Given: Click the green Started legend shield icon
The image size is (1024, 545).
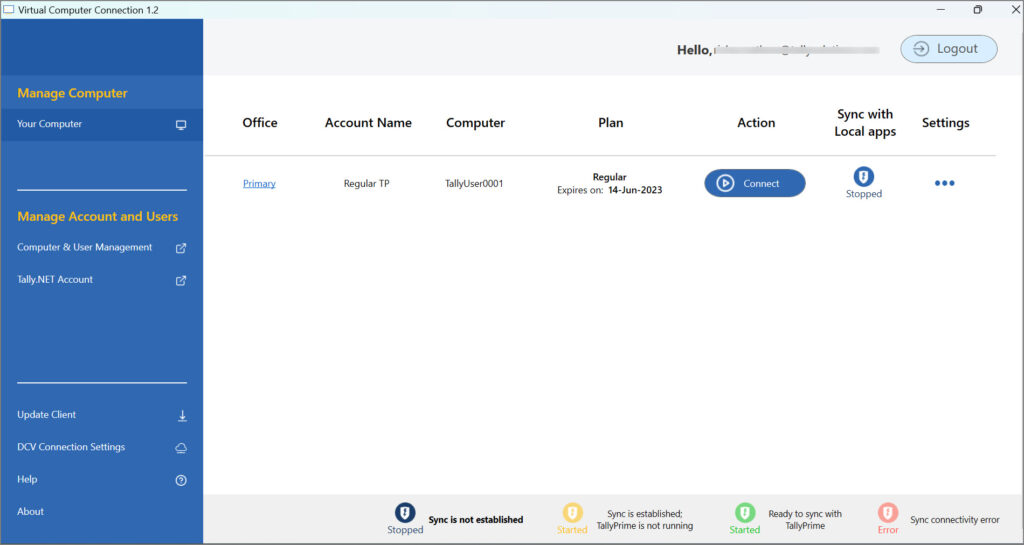Looking at the screenshot, I should coord(744,512).
